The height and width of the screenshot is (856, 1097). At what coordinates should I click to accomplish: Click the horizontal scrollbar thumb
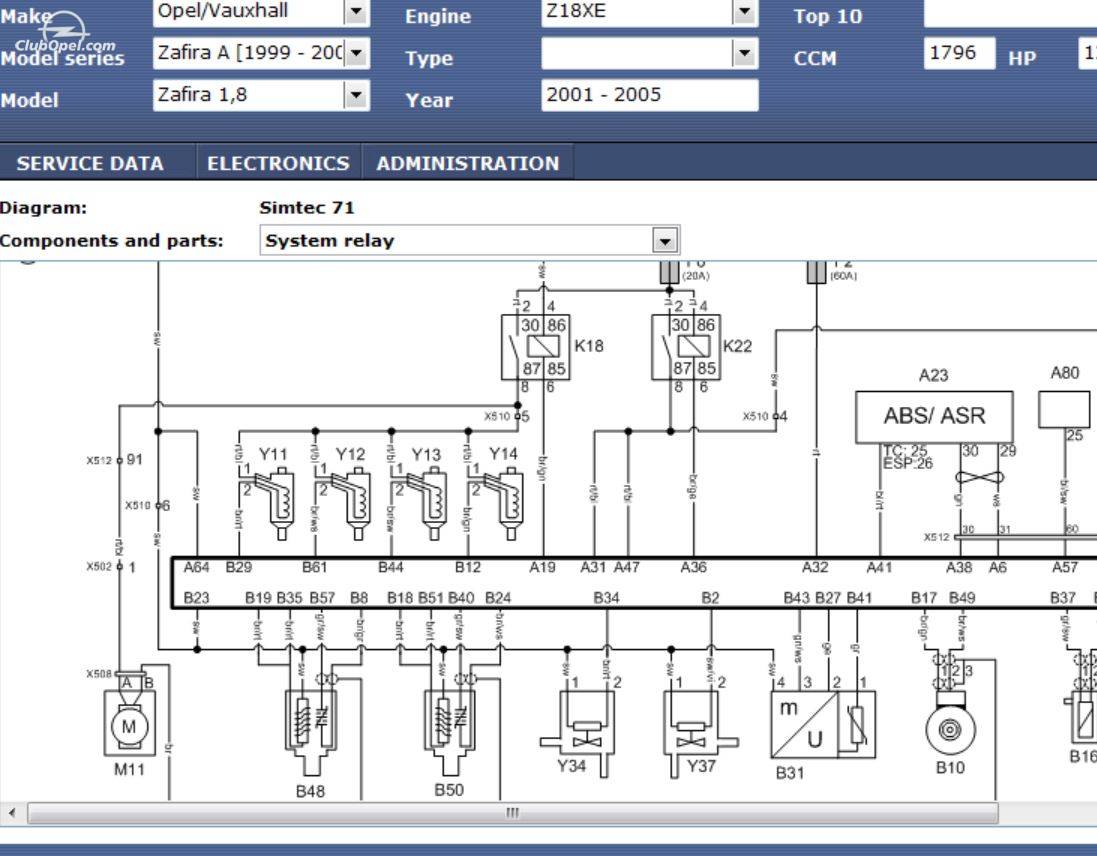pos(513,813)
